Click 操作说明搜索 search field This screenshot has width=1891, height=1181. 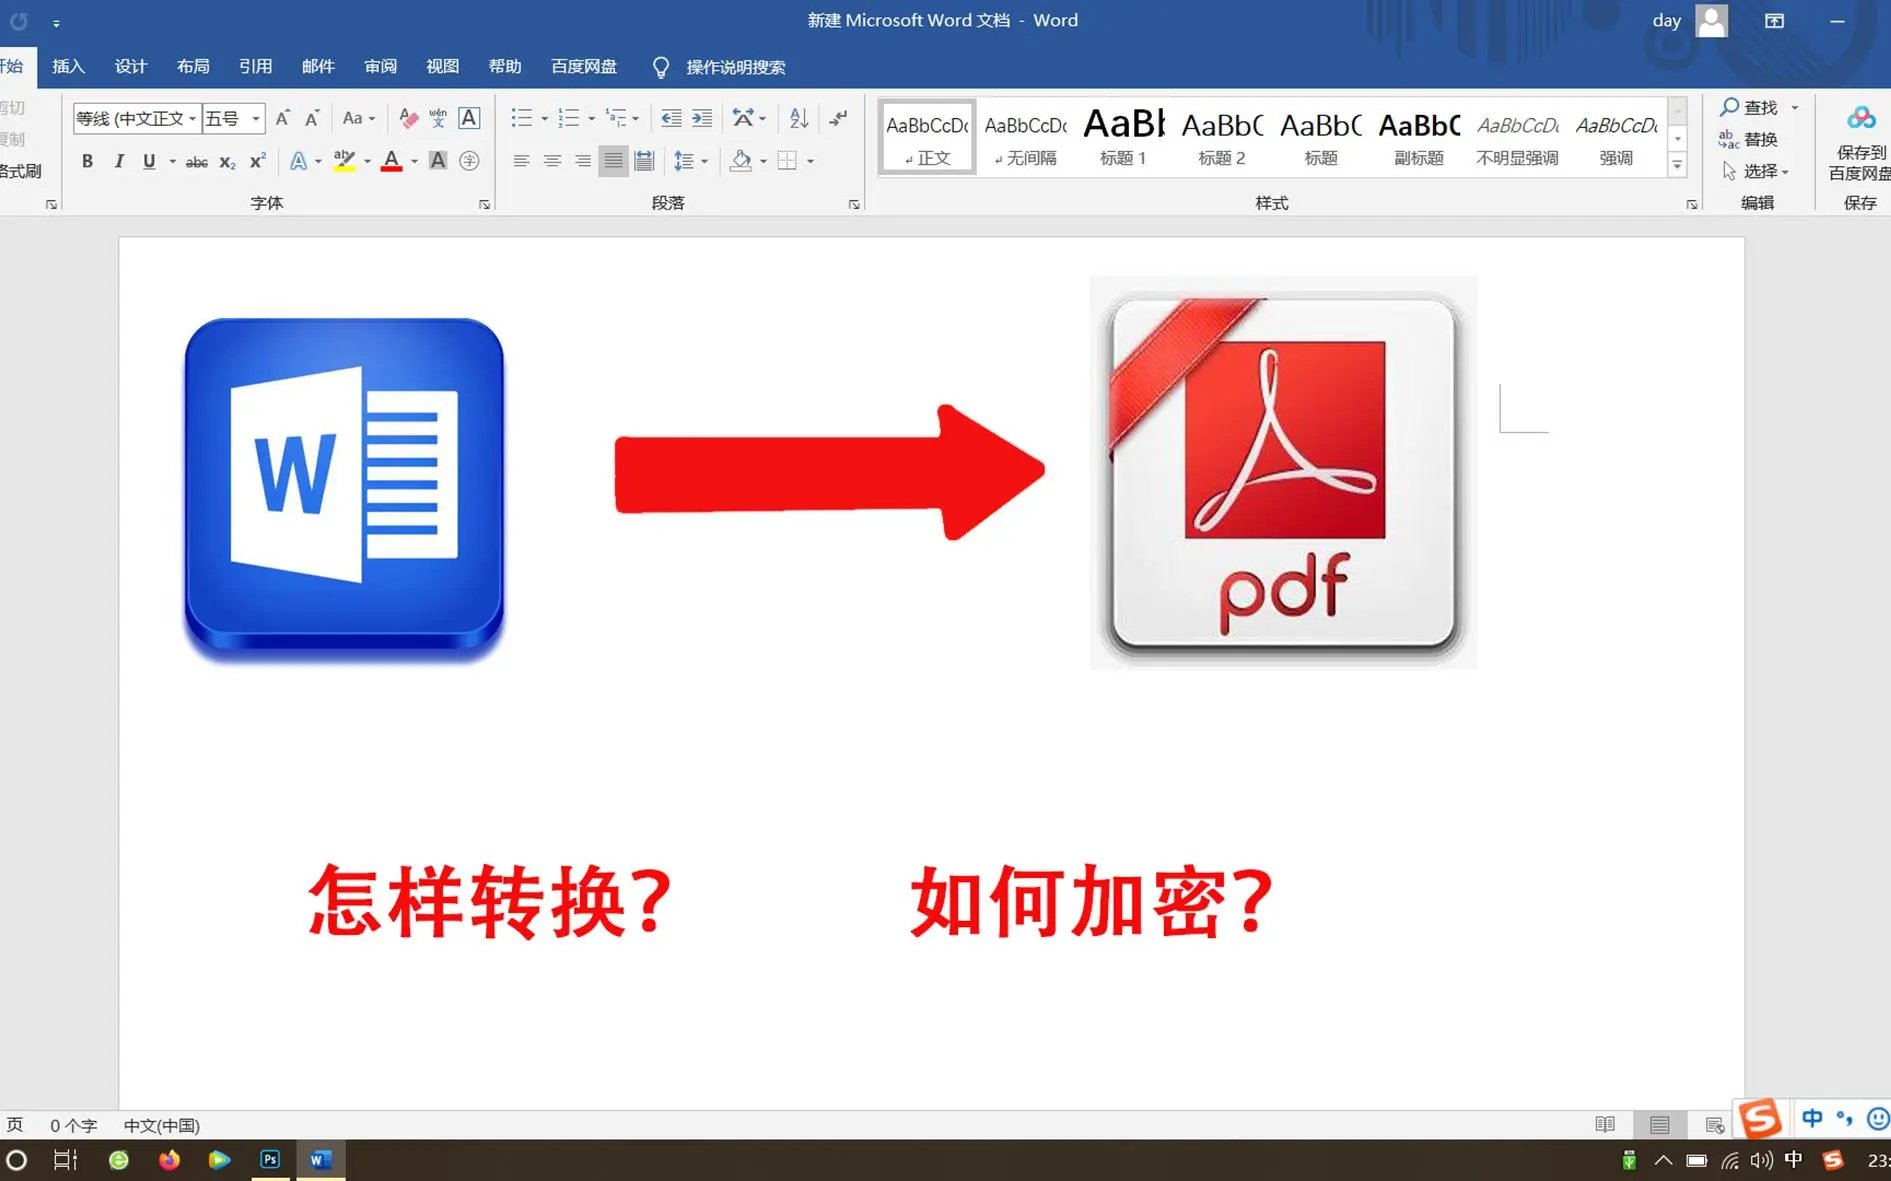click(735, 67)
